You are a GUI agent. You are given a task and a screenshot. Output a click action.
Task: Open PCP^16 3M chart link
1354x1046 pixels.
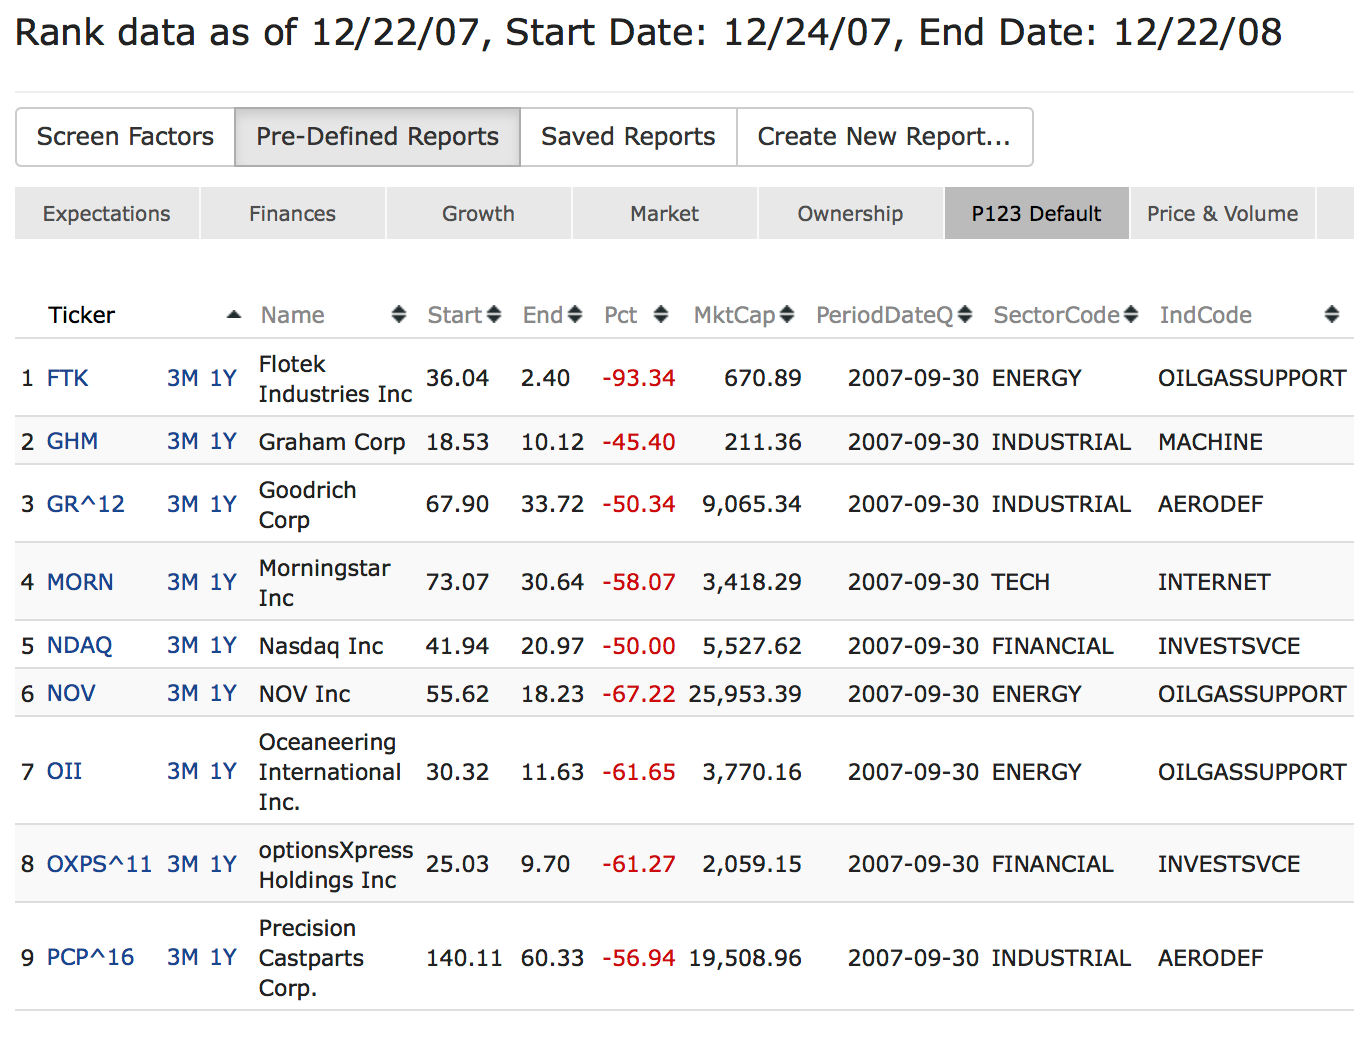click(183, 957)
